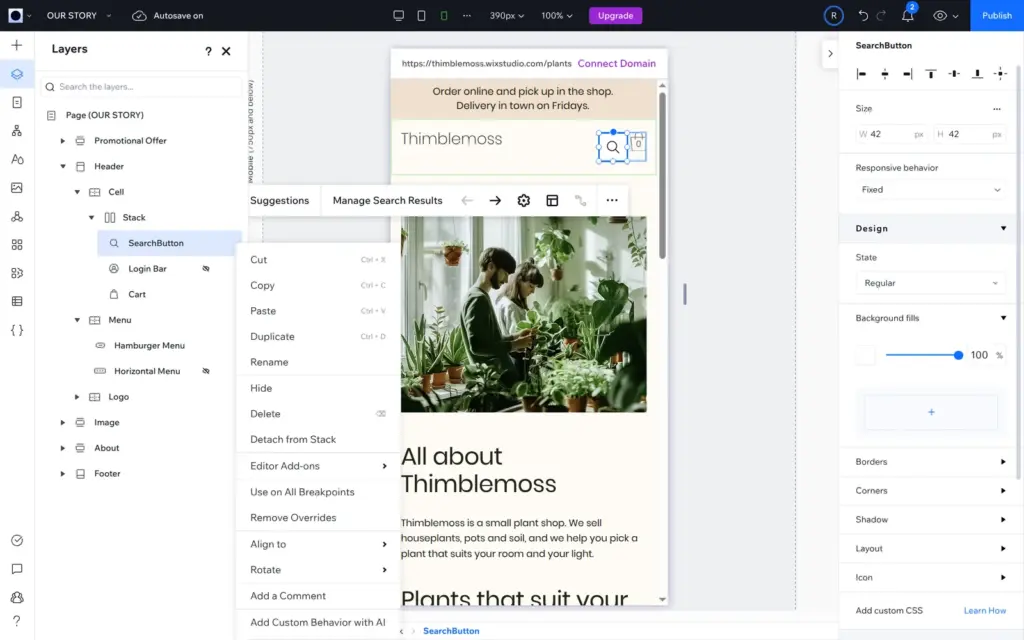
Task: Choose Duplicate from context menu
Action: click(x=317, y=336)
